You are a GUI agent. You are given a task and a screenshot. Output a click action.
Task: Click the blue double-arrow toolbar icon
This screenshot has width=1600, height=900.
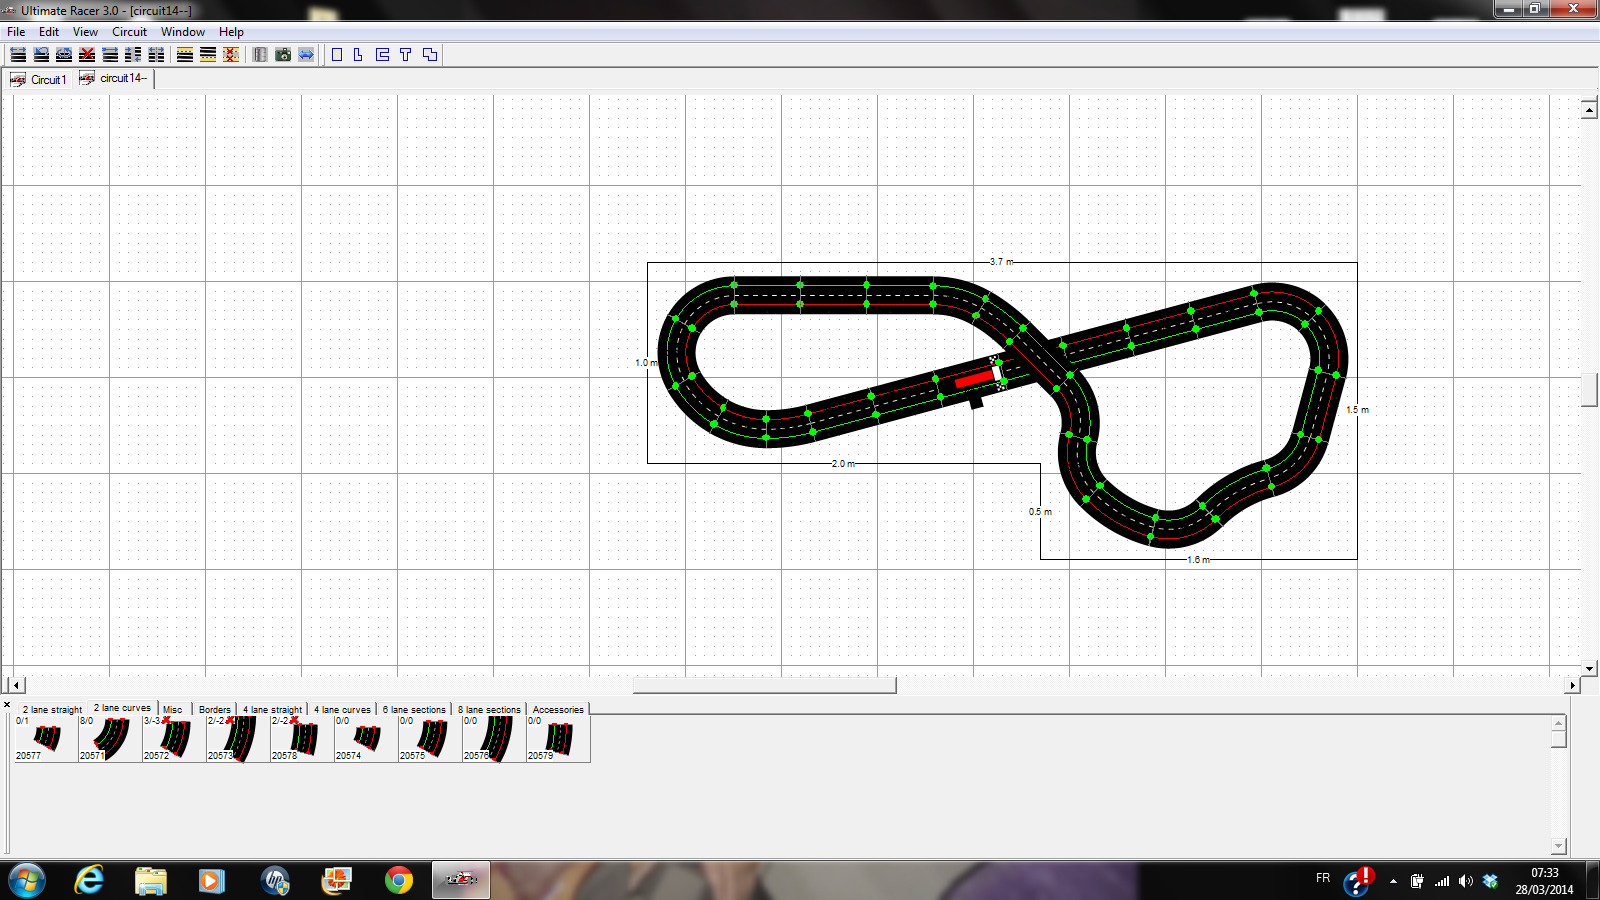point(306,55)
